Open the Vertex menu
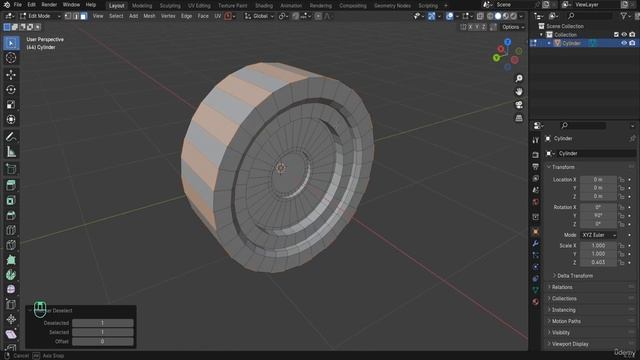640x360 pixels. click(x=168, y=16)
